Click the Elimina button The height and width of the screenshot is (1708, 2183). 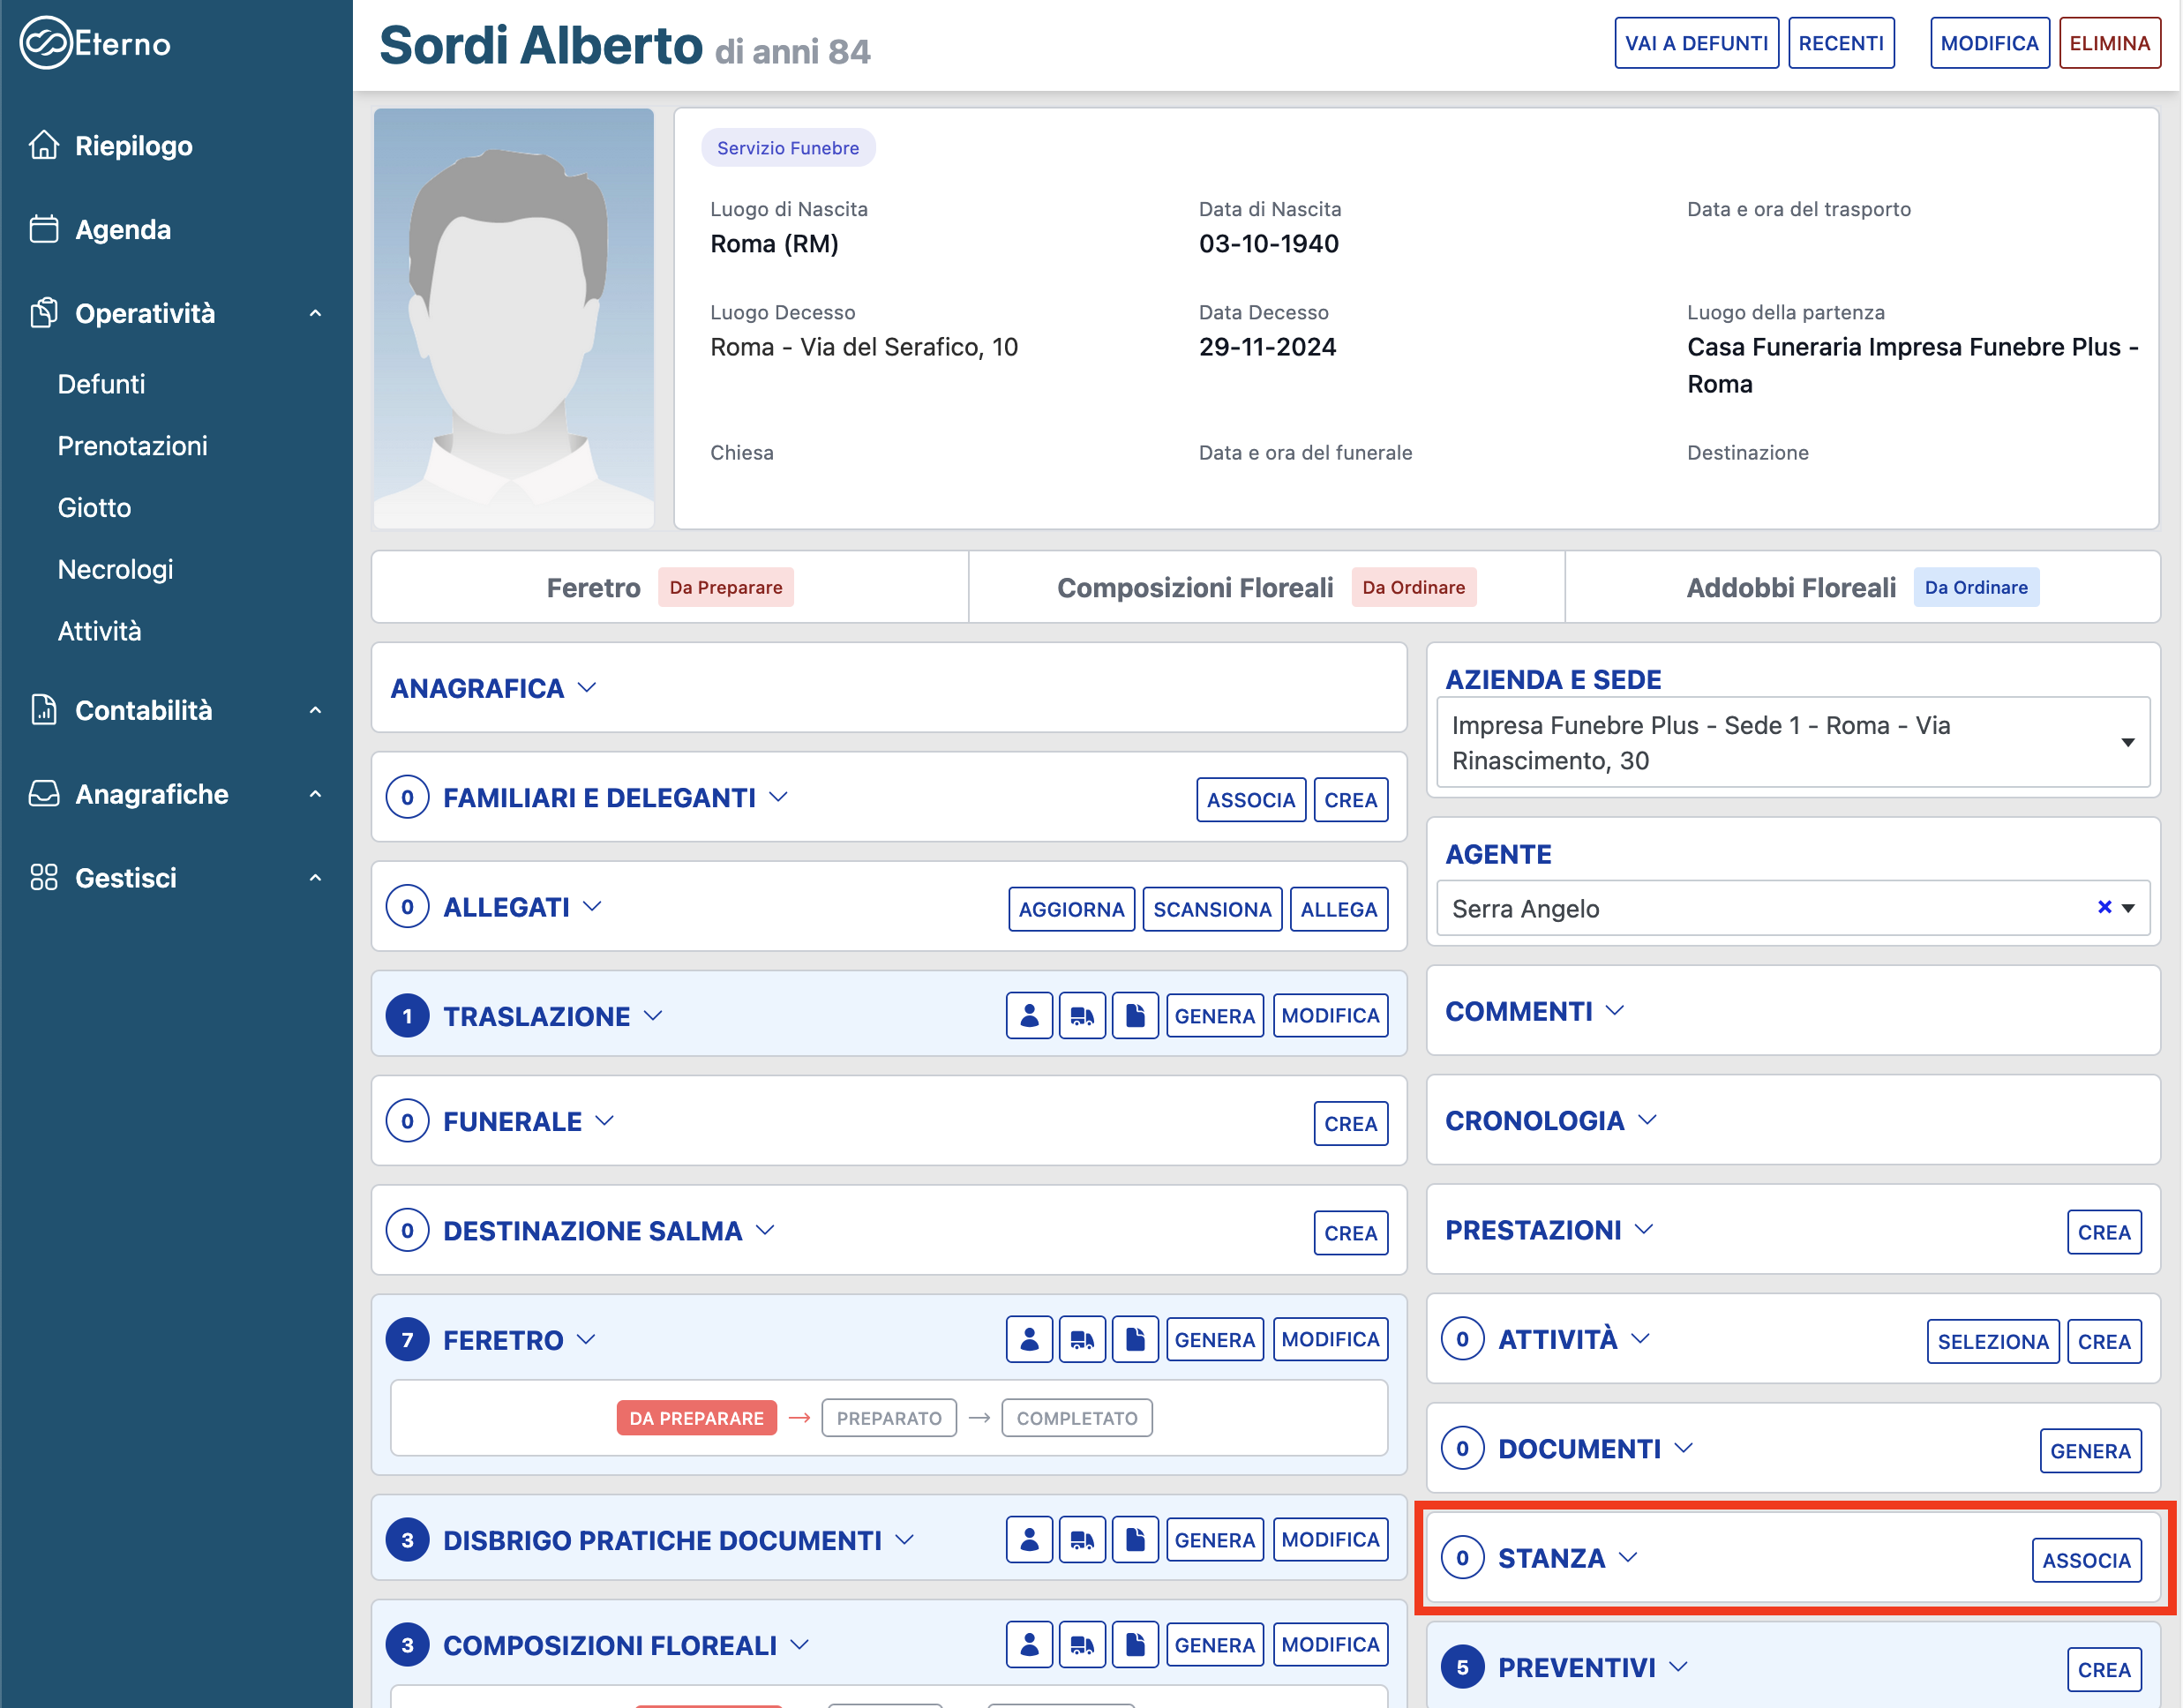point(2109,43)
